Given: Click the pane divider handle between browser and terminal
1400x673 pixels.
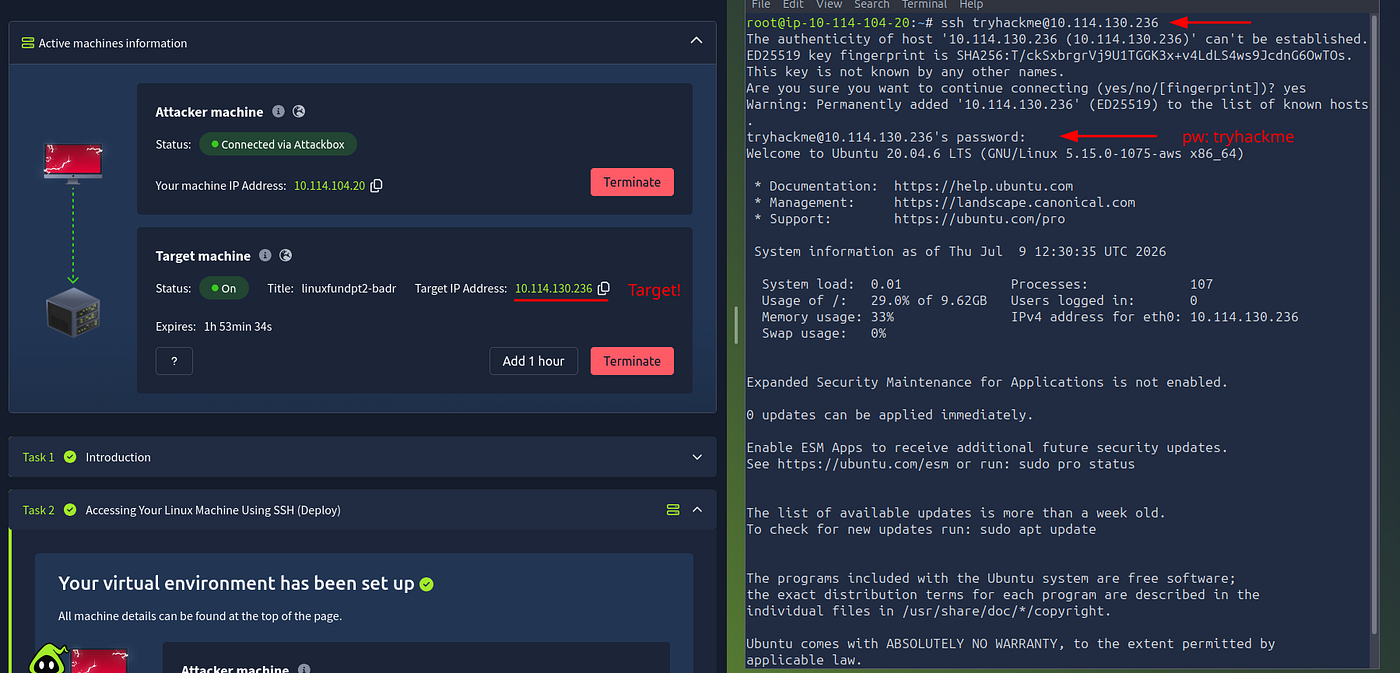Looking at the screenshot, I should click(x=735, y=326).
